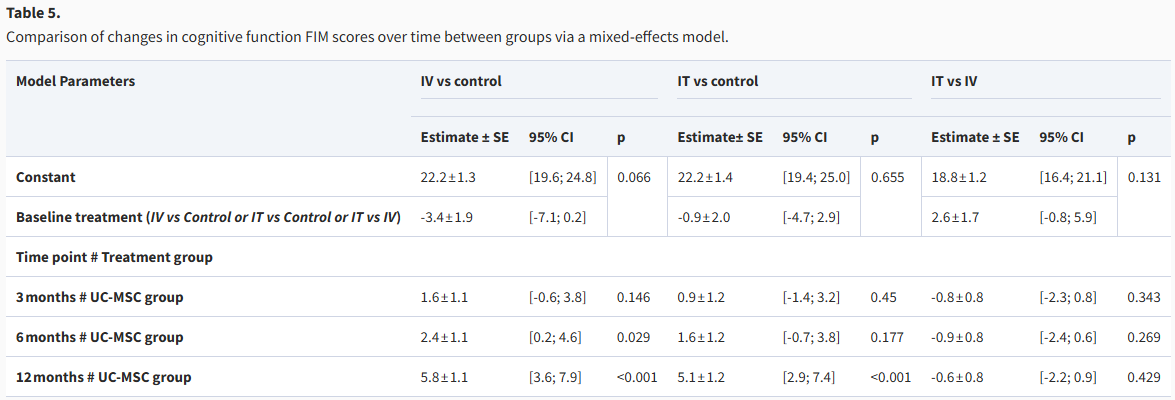Click the 0.066 p-value cell
The image size is (1175, 400).
tap(634, 177)
